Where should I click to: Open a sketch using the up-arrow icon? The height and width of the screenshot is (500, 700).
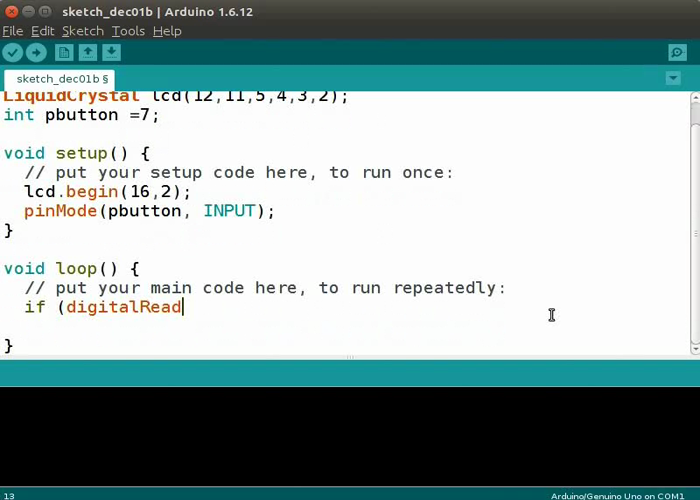[x=88, y=52]
